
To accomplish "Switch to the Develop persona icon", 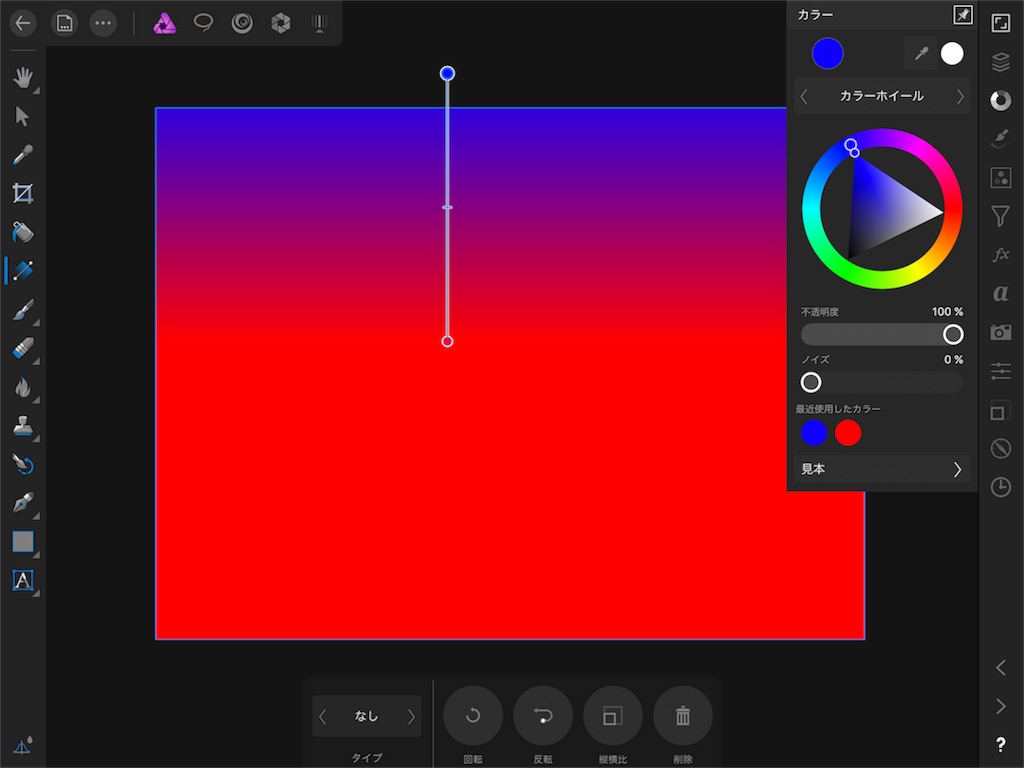I will tap(281, 24).
